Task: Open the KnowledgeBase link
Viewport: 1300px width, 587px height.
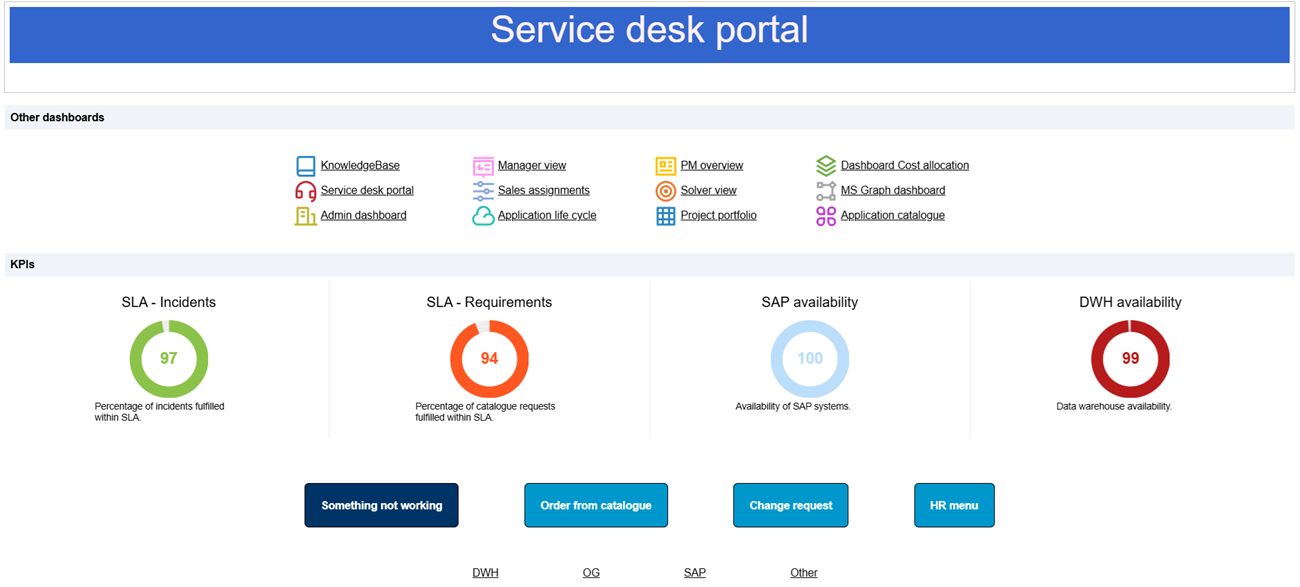Action: point(360,166)
